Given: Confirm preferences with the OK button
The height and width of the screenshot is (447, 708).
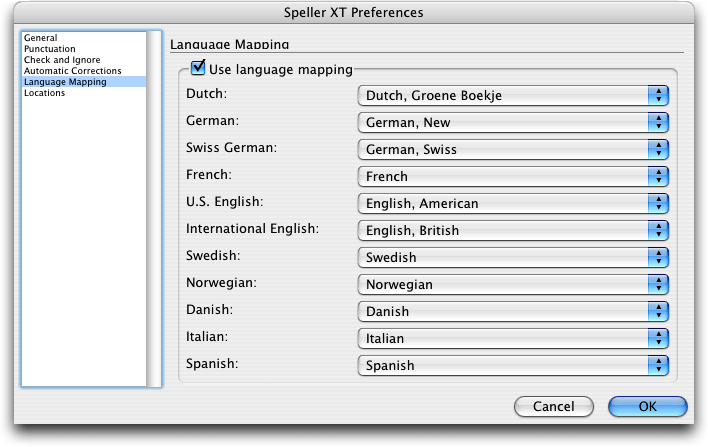Looking at the screenshot, I should 647,406.
